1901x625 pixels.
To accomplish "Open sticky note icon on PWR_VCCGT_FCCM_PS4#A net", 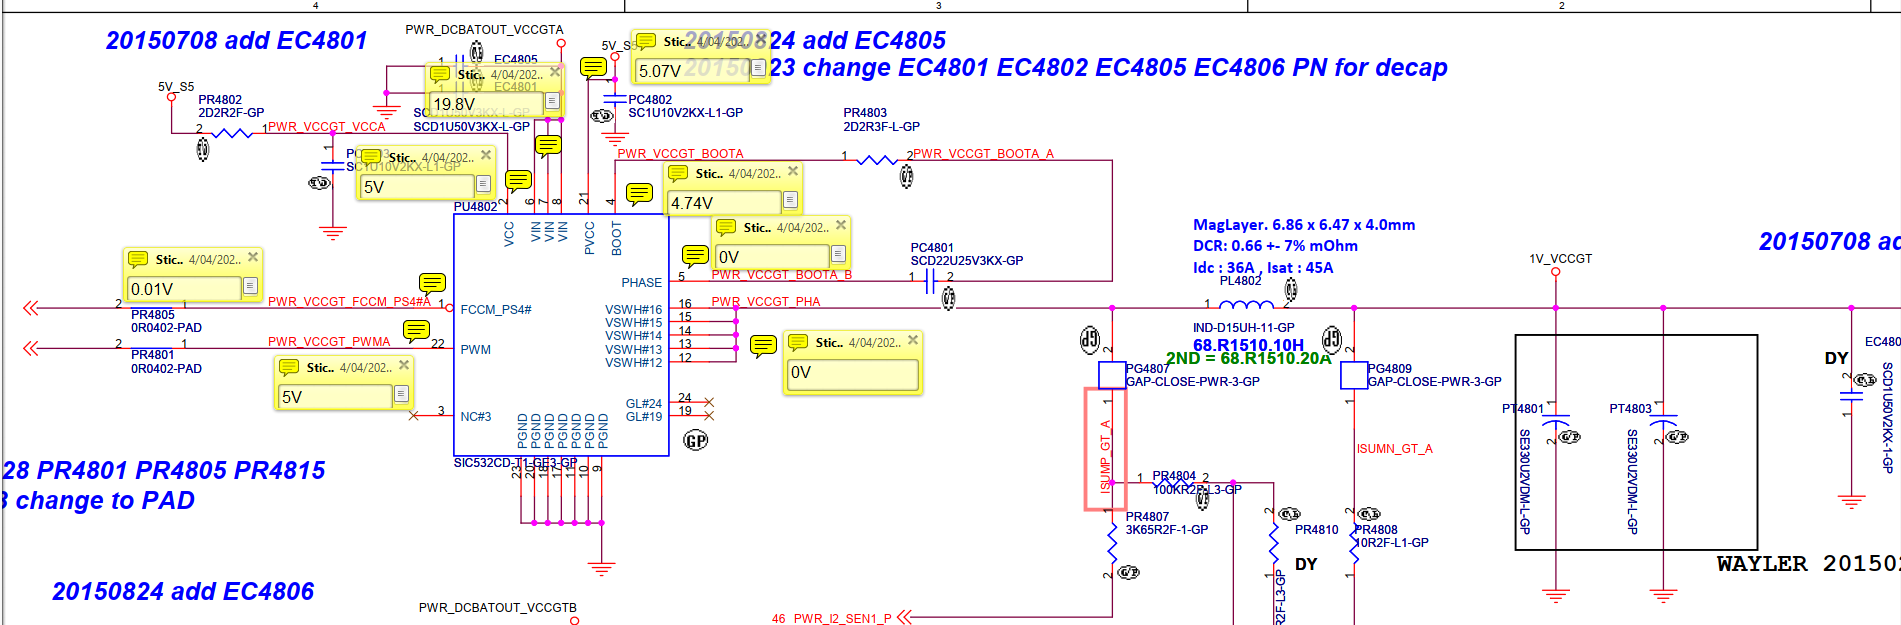I will [432, 283].
